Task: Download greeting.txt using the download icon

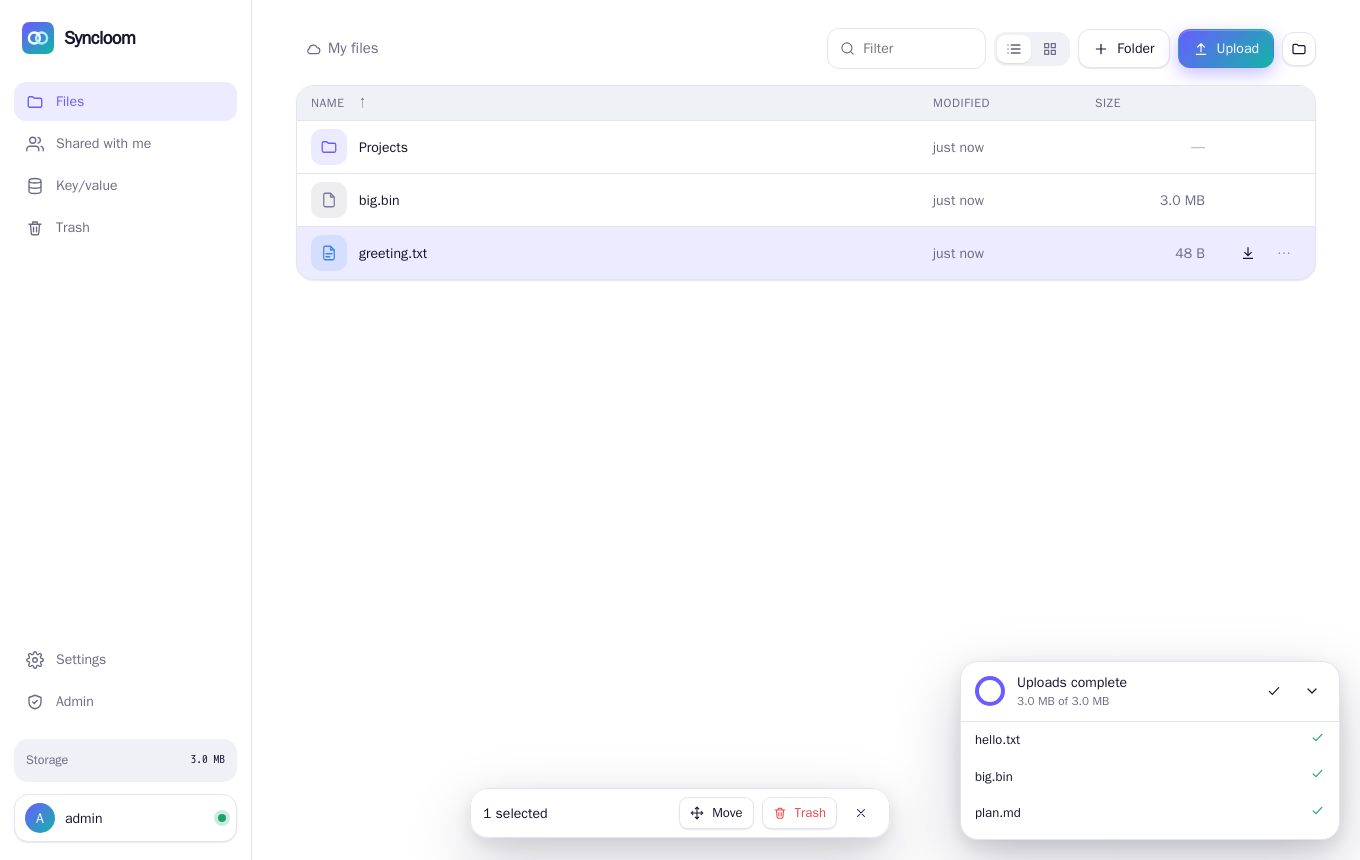Action: tap(1248, 253)
